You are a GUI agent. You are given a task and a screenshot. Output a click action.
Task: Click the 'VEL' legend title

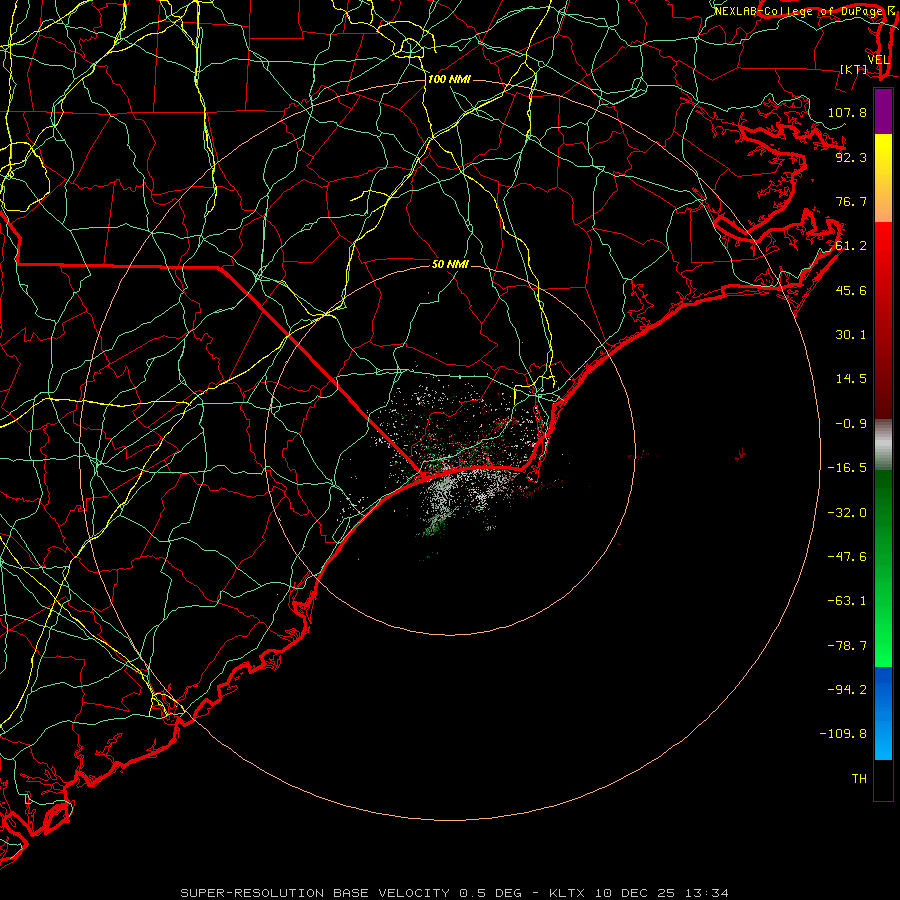(x=879, y=60)
